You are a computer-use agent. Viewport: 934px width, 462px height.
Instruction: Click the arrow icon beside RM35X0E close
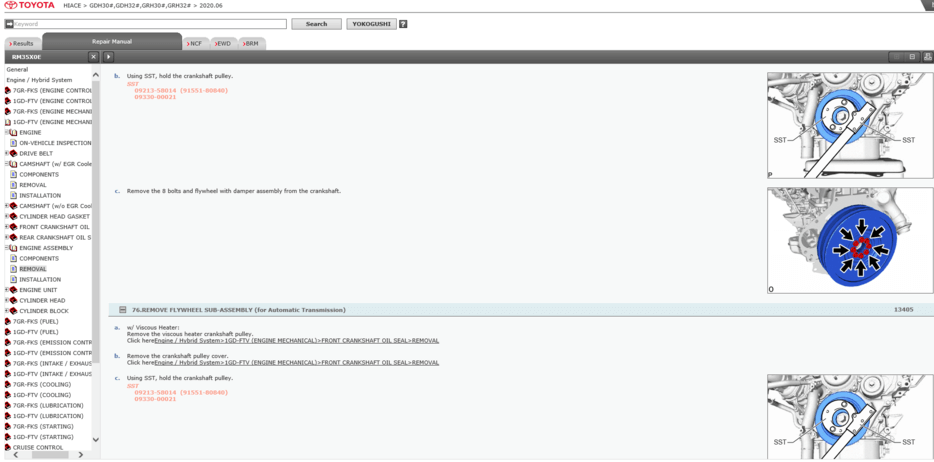coord(109,57)
